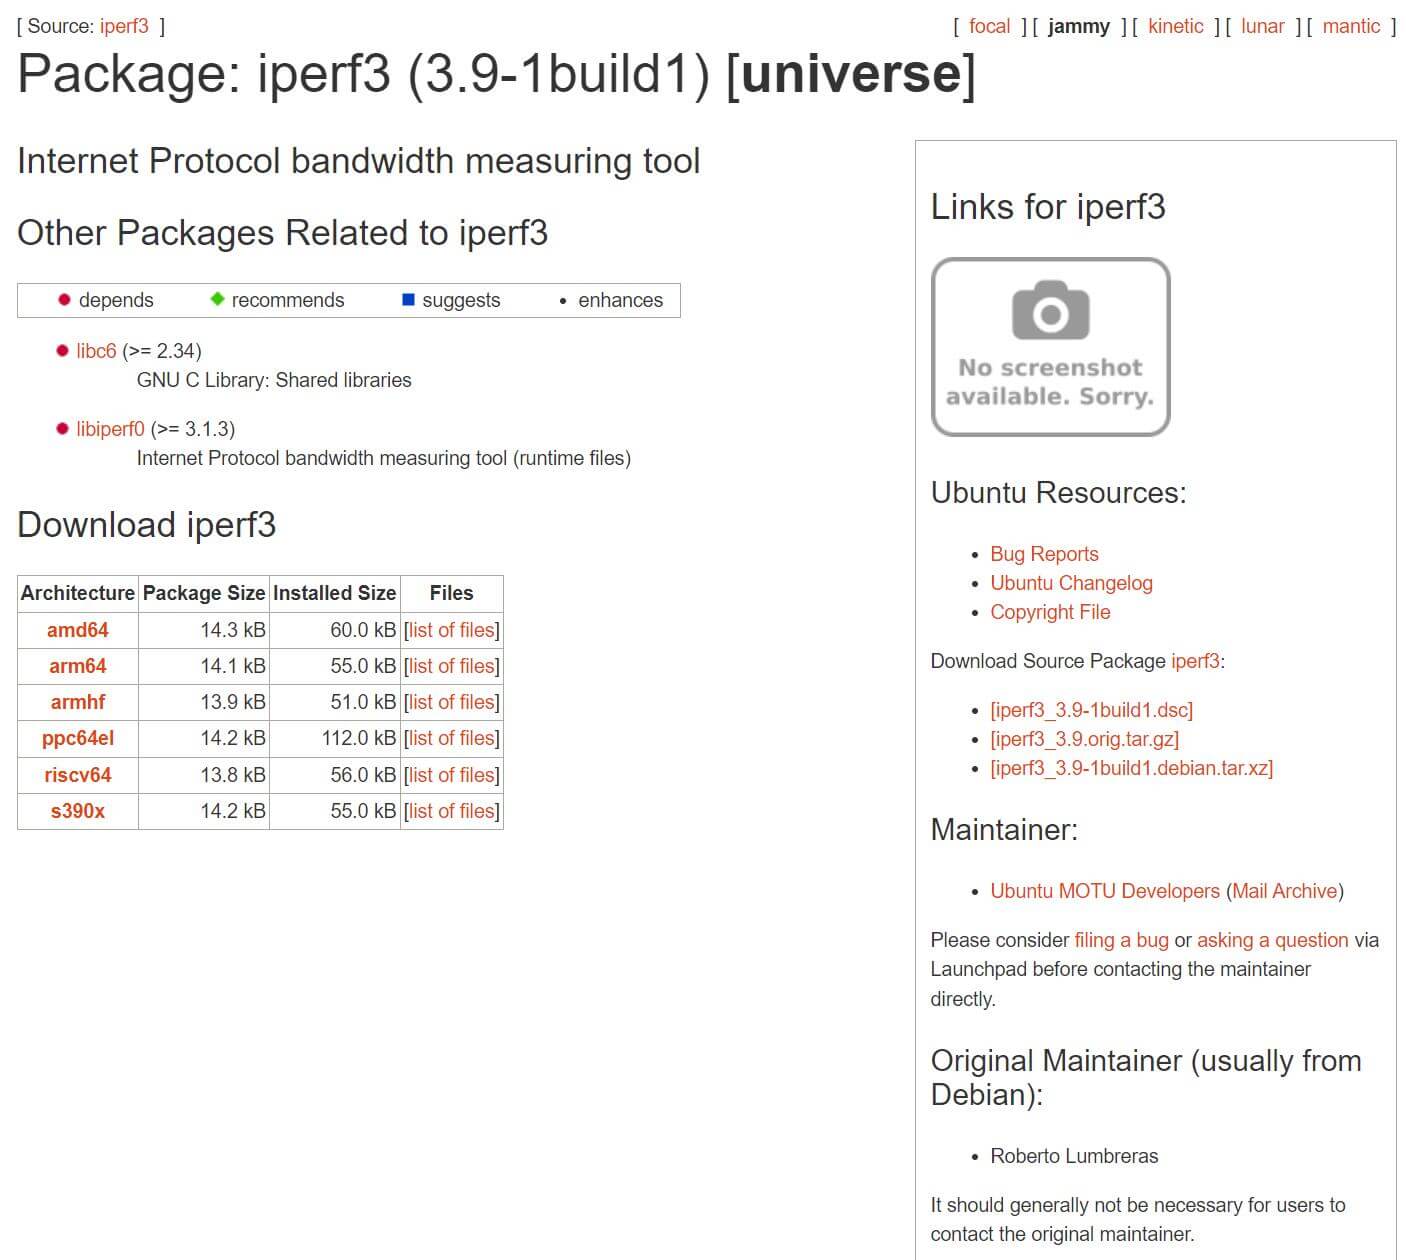Download the amd64 architecture package
The width and height of the screenshot is (1406, 1260).
[78, 630]
